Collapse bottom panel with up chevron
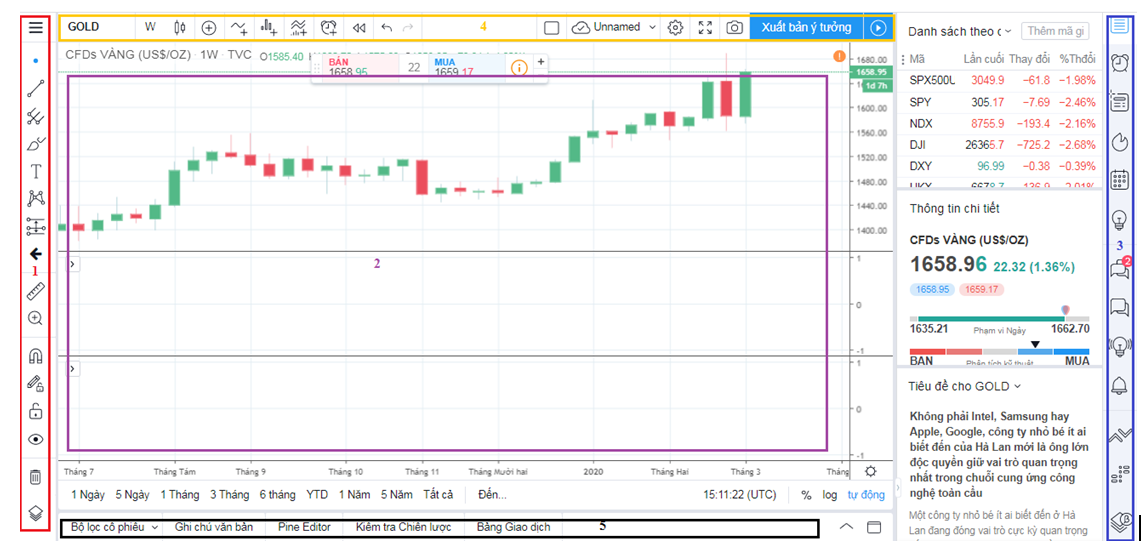 pyautogui.click(x=846, y=526)
